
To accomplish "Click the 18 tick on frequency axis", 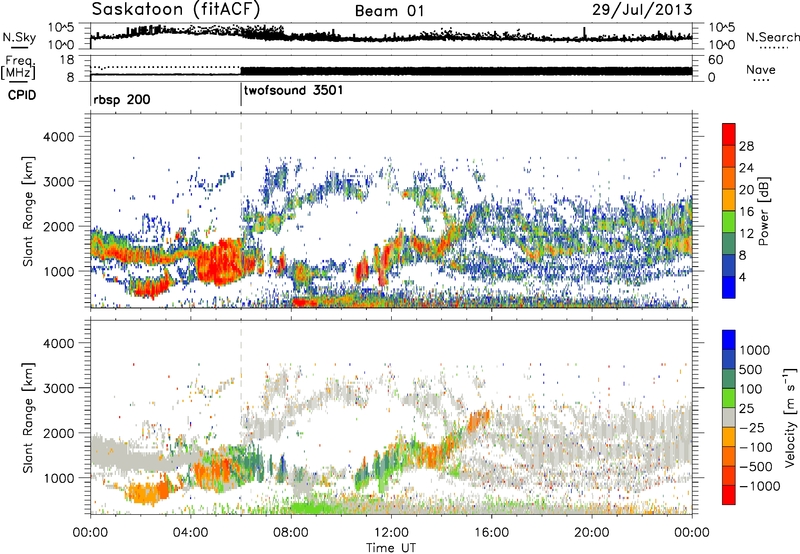I will coord(66,60).
